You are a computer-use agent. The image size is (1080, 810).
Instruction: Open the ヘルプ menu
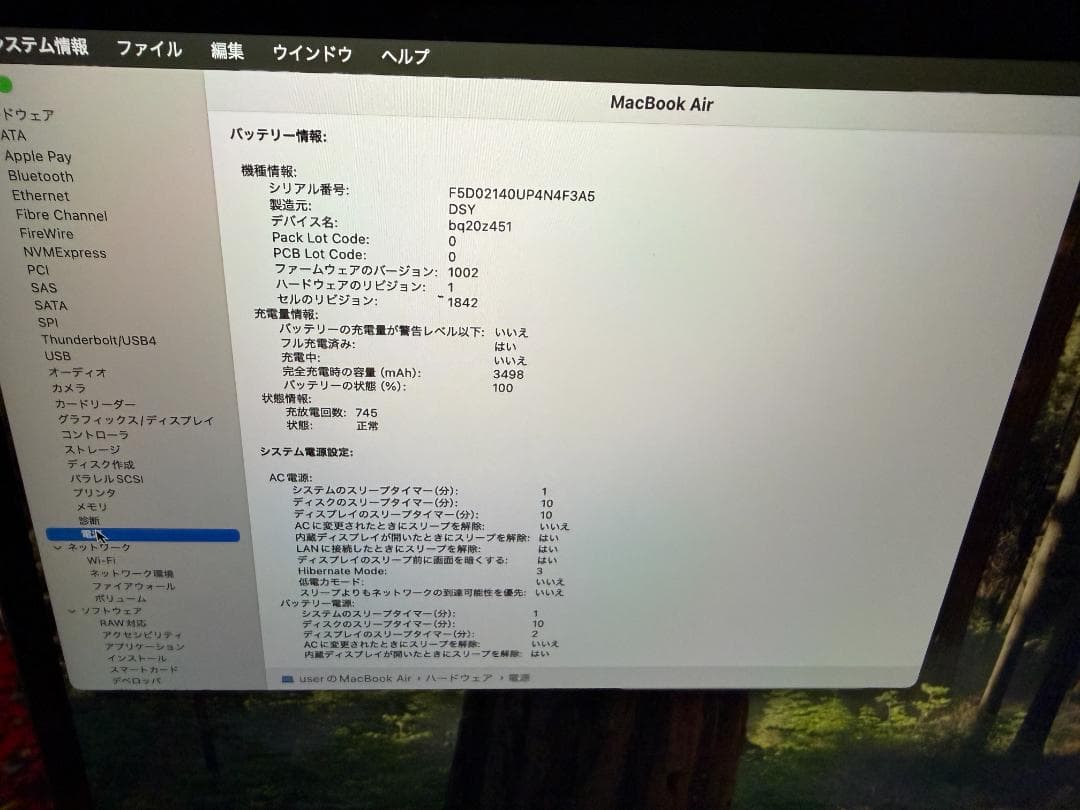pos(402,56)
